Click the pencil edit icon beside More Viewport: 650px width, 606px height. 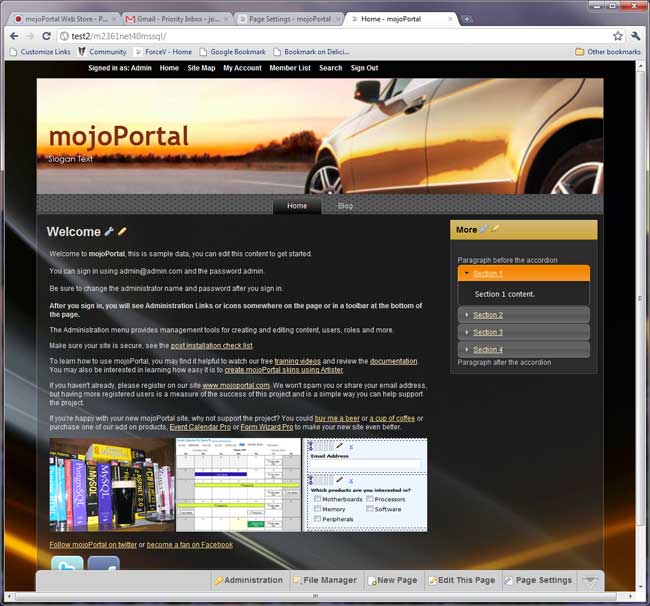point(495,229)
